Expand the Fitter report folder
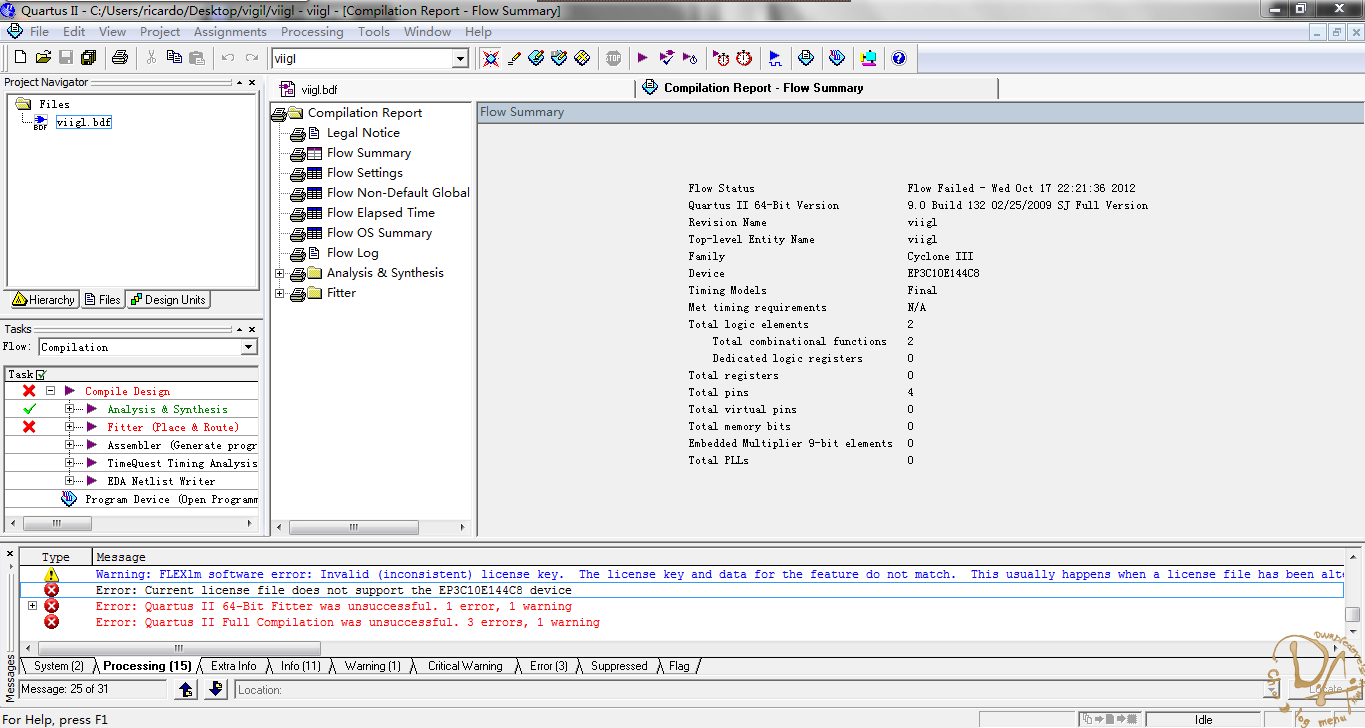 279,293
